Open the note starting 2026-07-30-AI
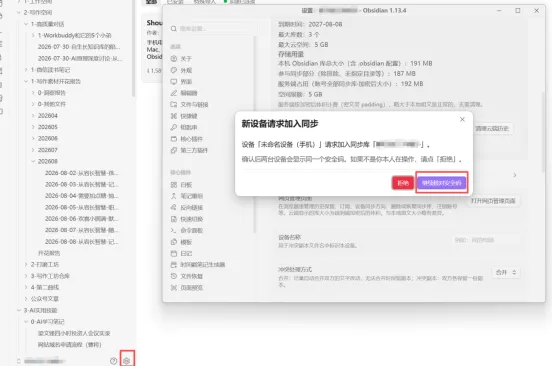The width and height of the screenshot is (553, 367). pos(79,59)
